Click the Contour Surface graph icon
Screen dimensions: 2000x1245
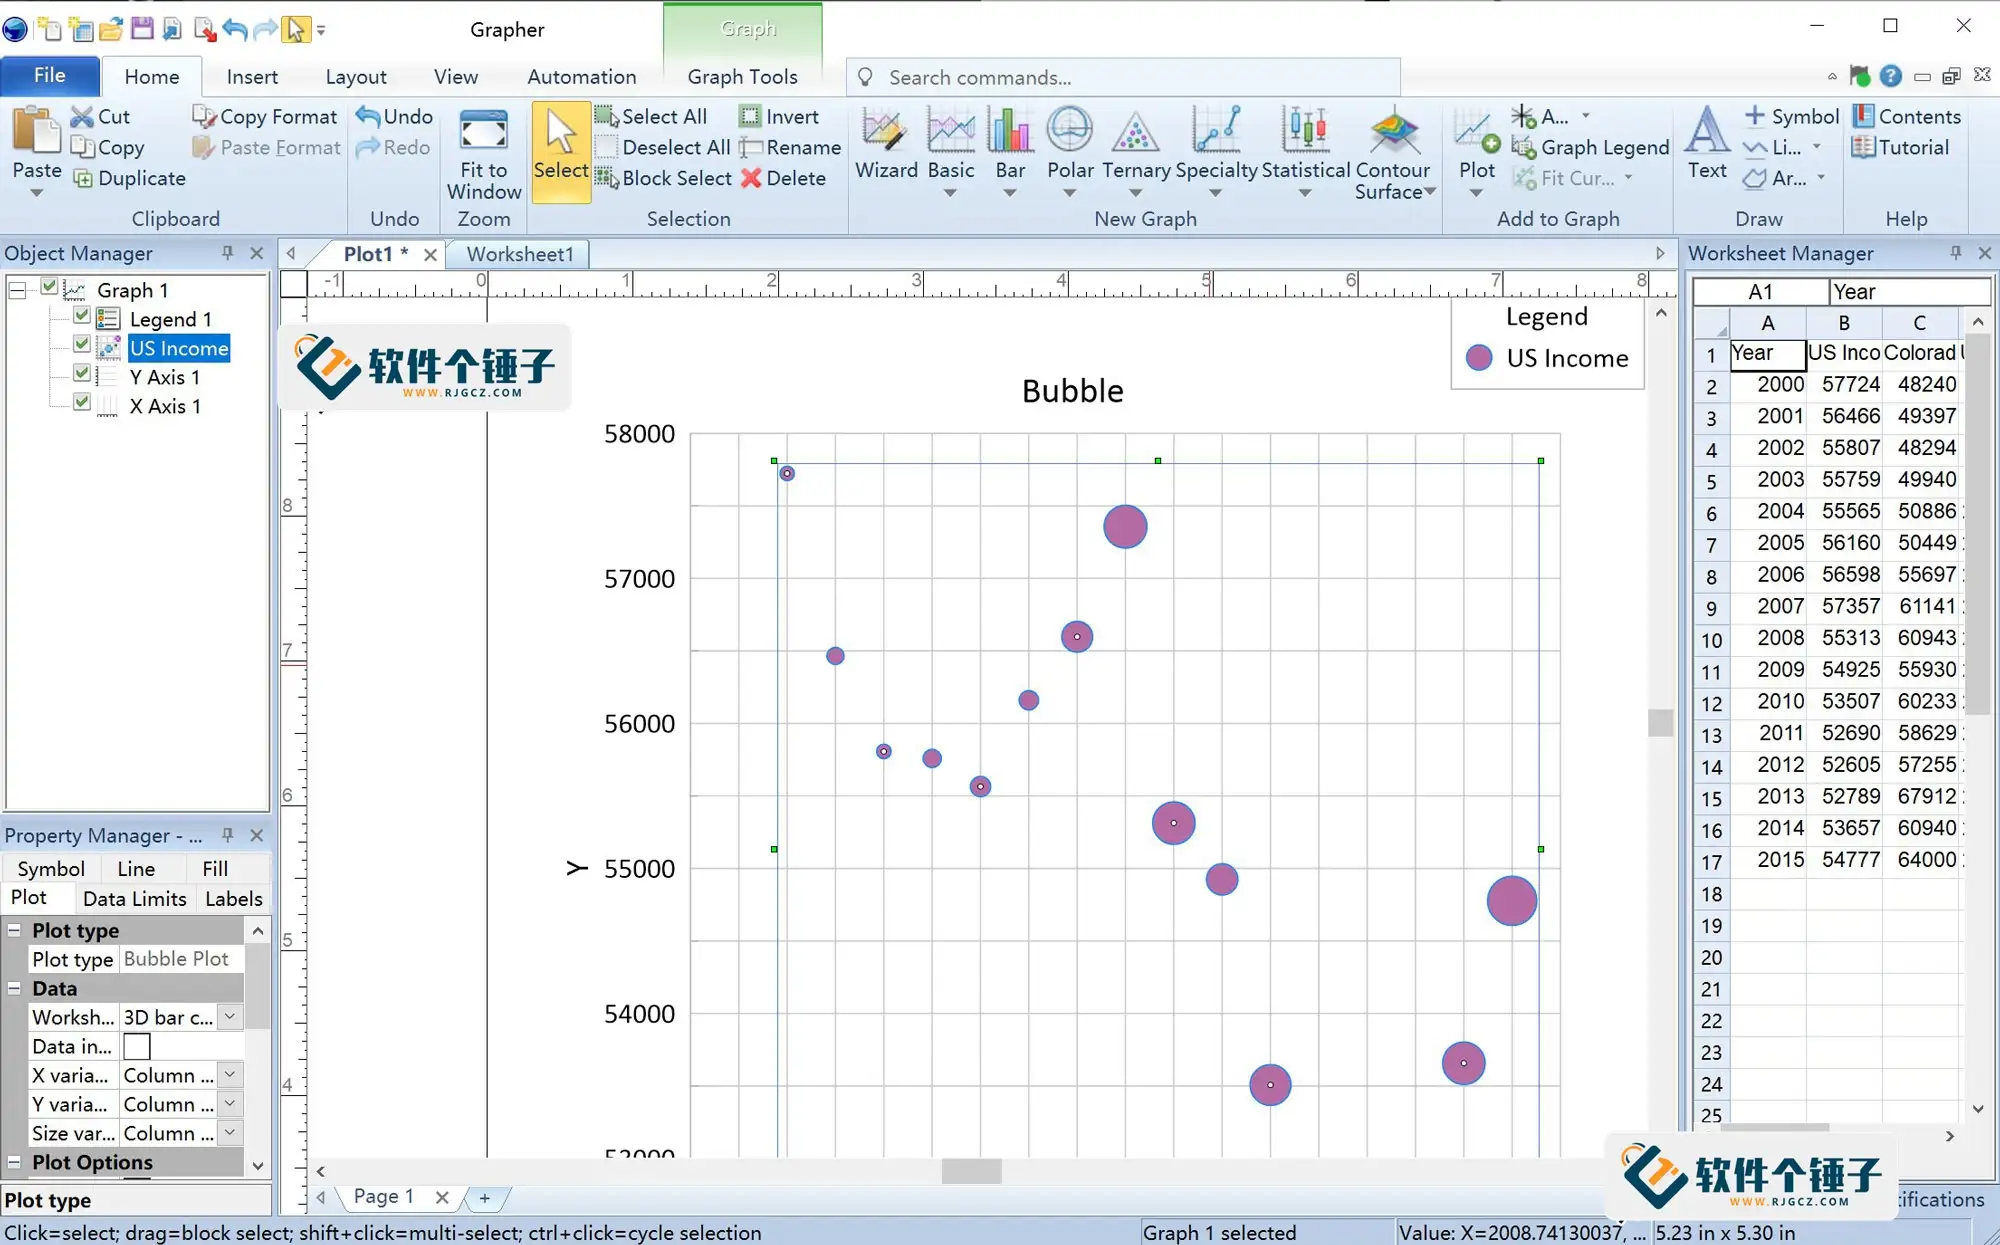tap(1394, 131)
